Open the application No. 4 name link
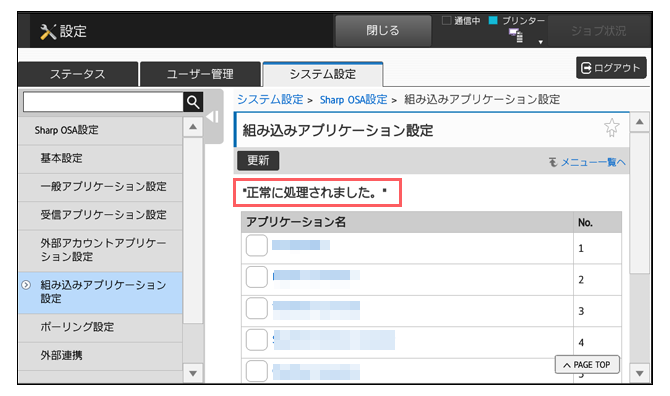 click(x=333, y=340)
